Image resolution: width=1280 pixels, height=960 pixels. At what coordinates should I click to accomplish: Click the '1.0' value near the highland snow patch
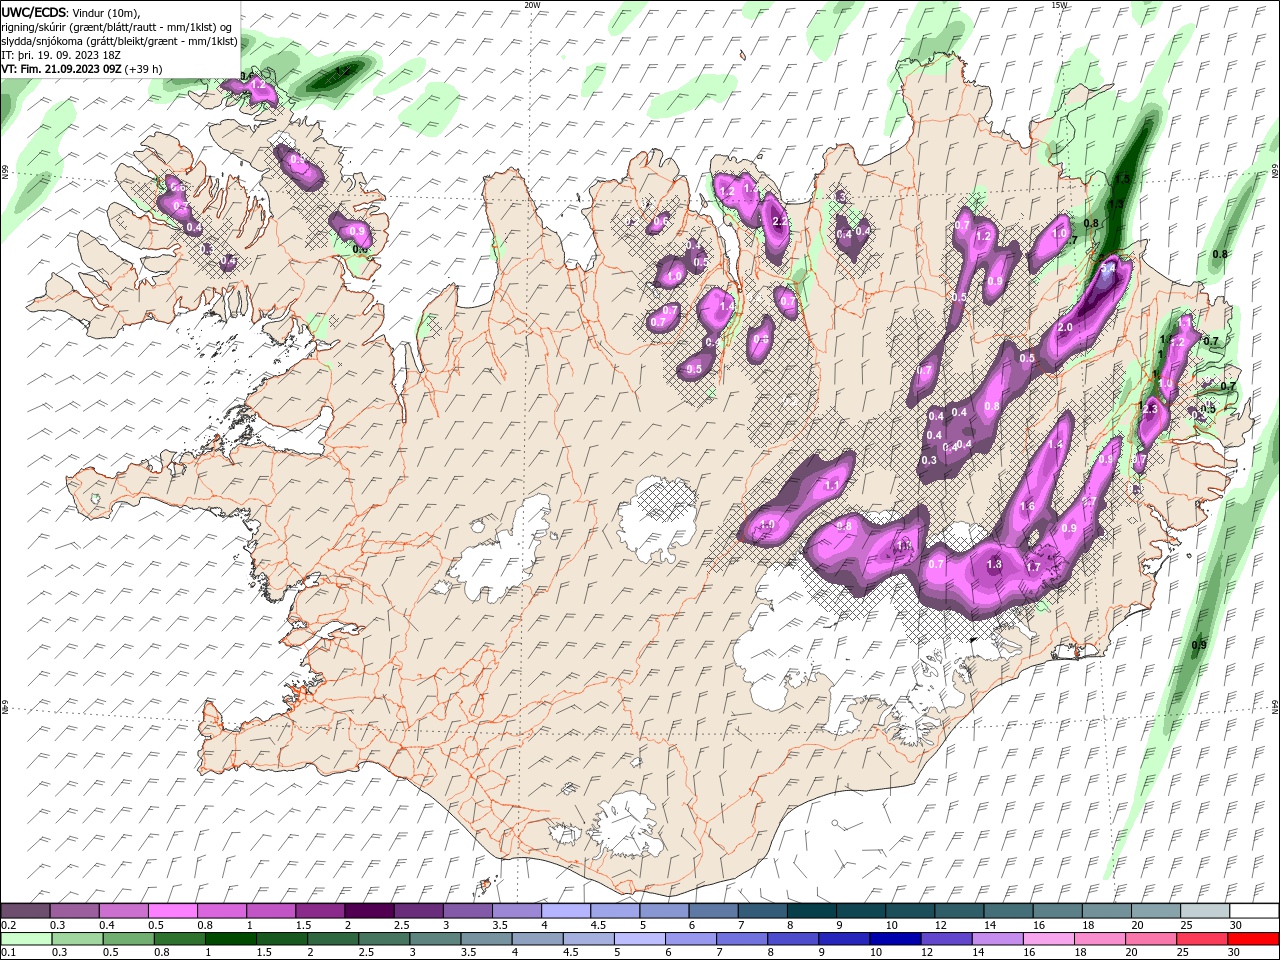coord(768,525)
